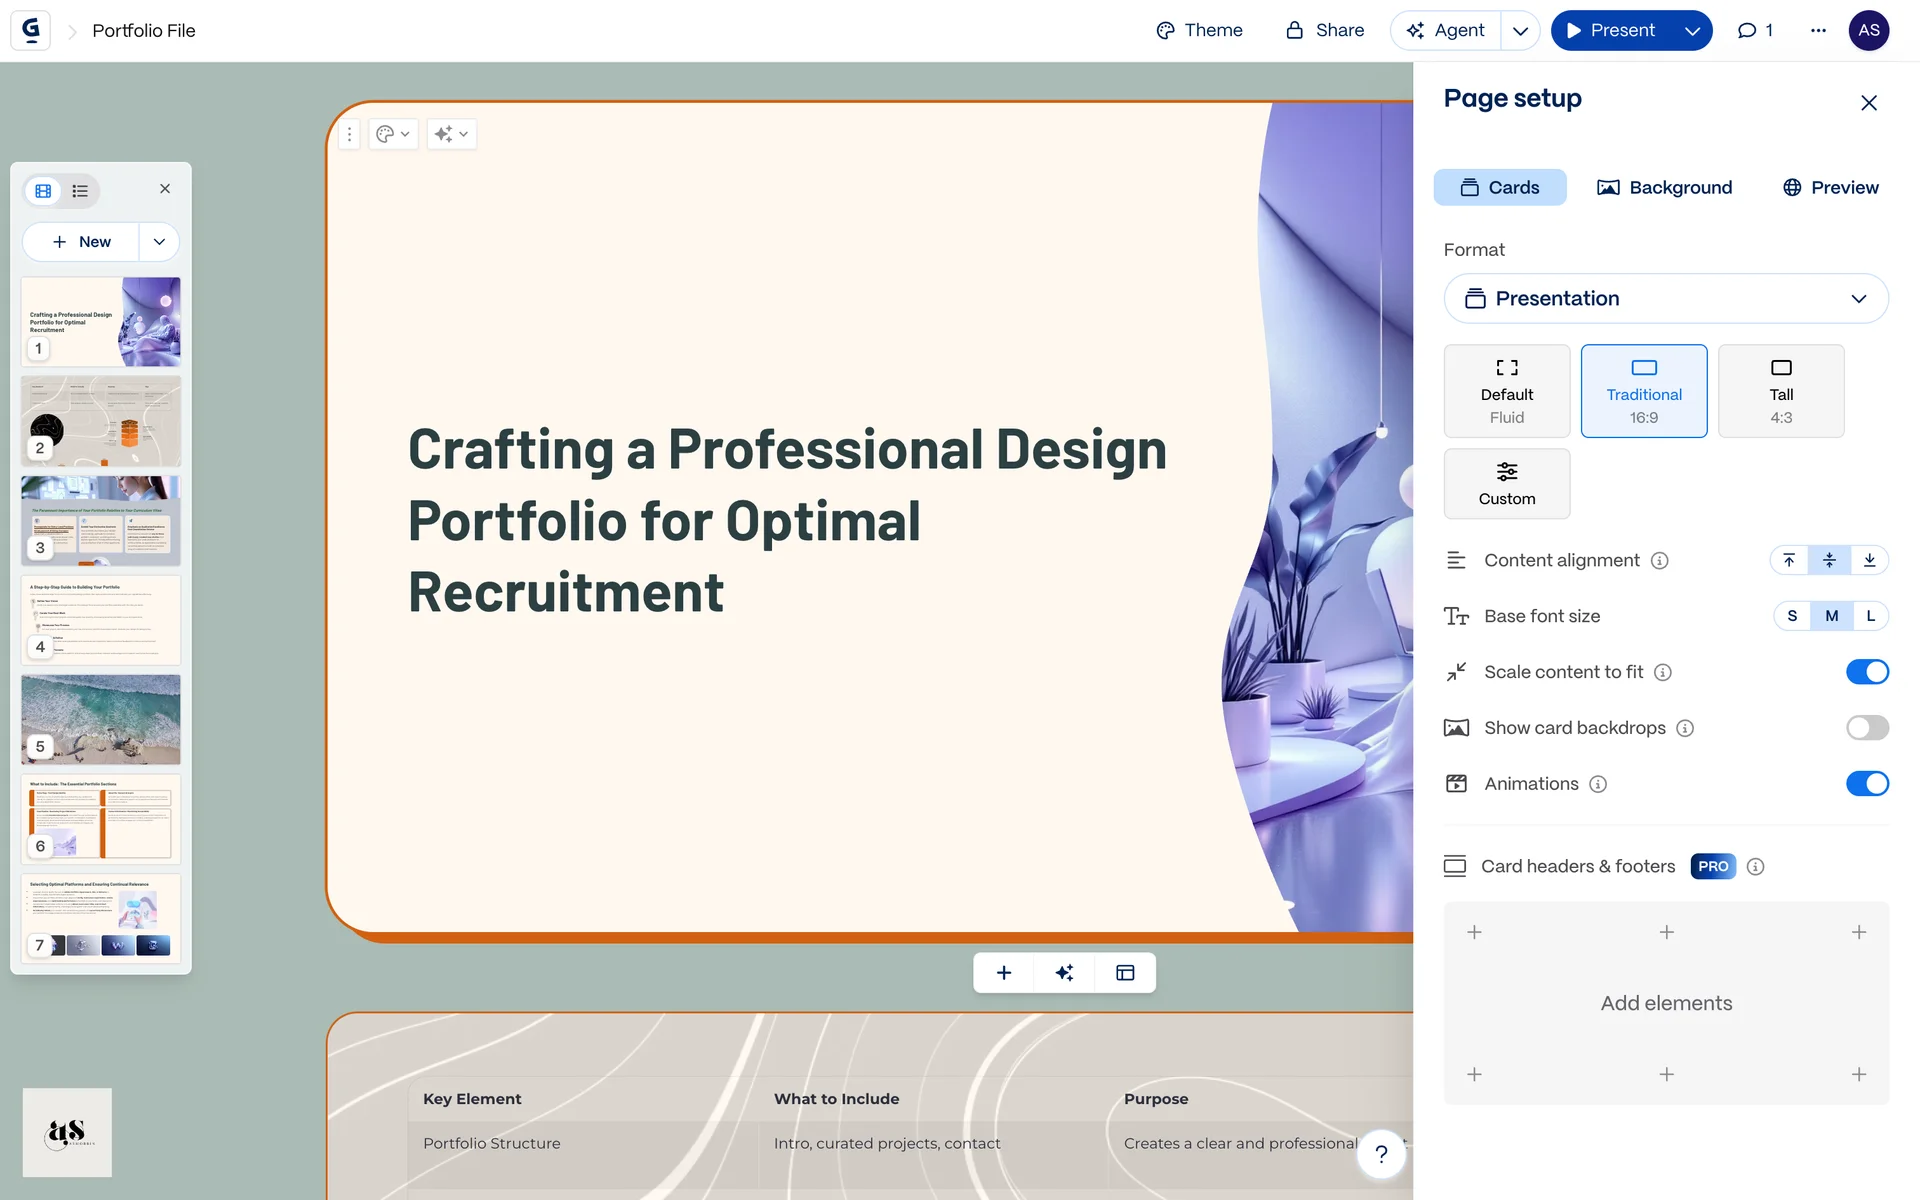Screen dimensions: 1920x1200
Task: Open the help question mark button
Action: pyautogui.click(x=1381, y=1154)
